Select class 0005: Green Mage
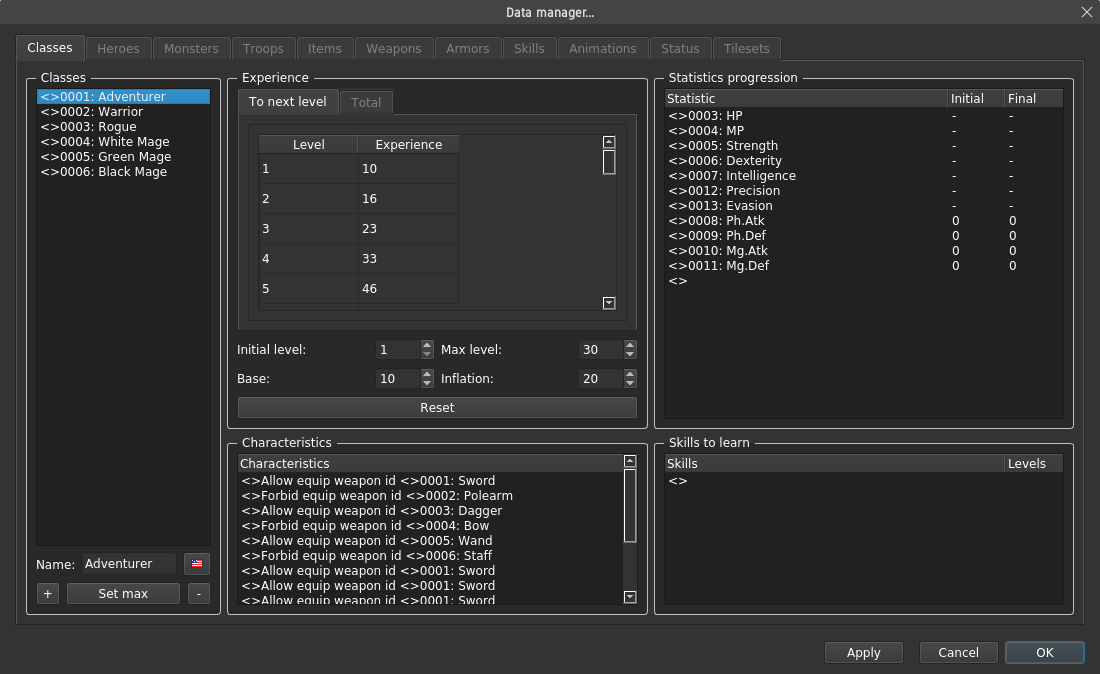 pos(123,157)
